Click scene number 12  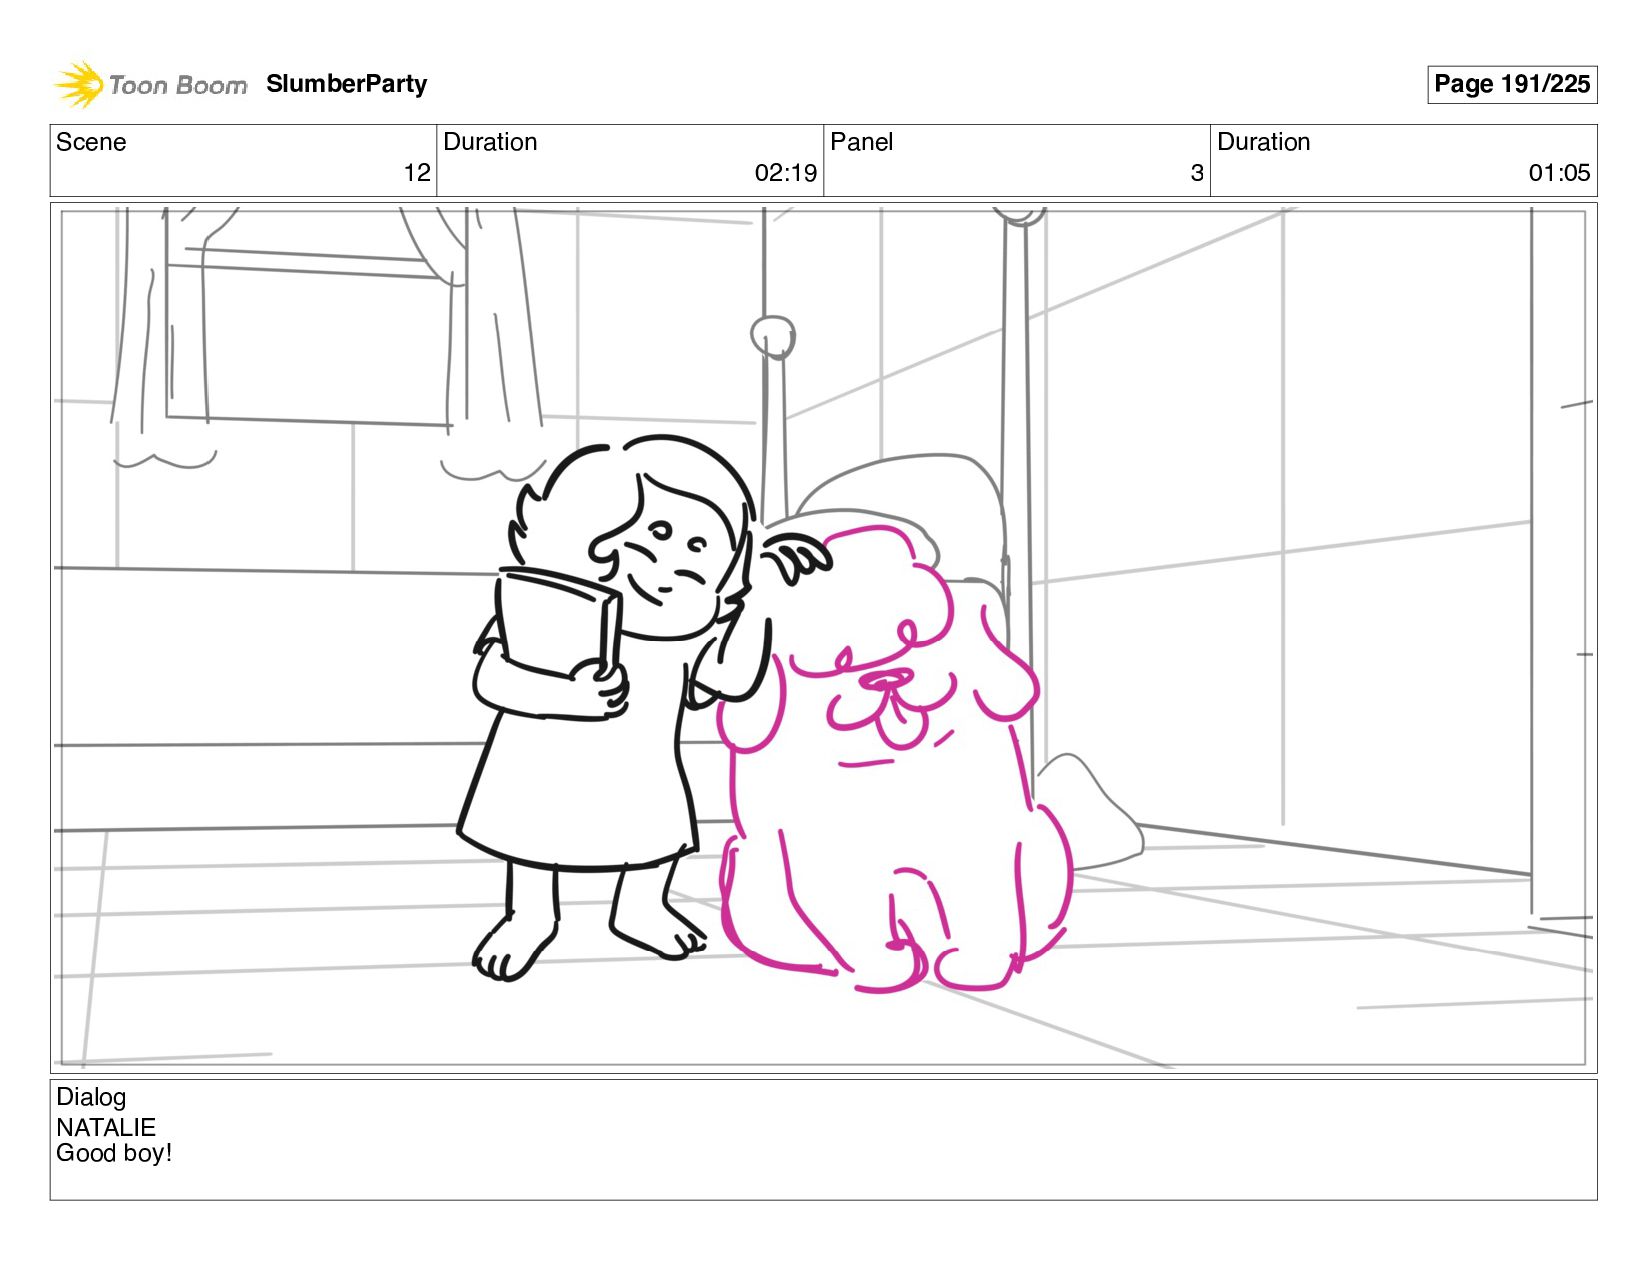click(x=417, y=173)
